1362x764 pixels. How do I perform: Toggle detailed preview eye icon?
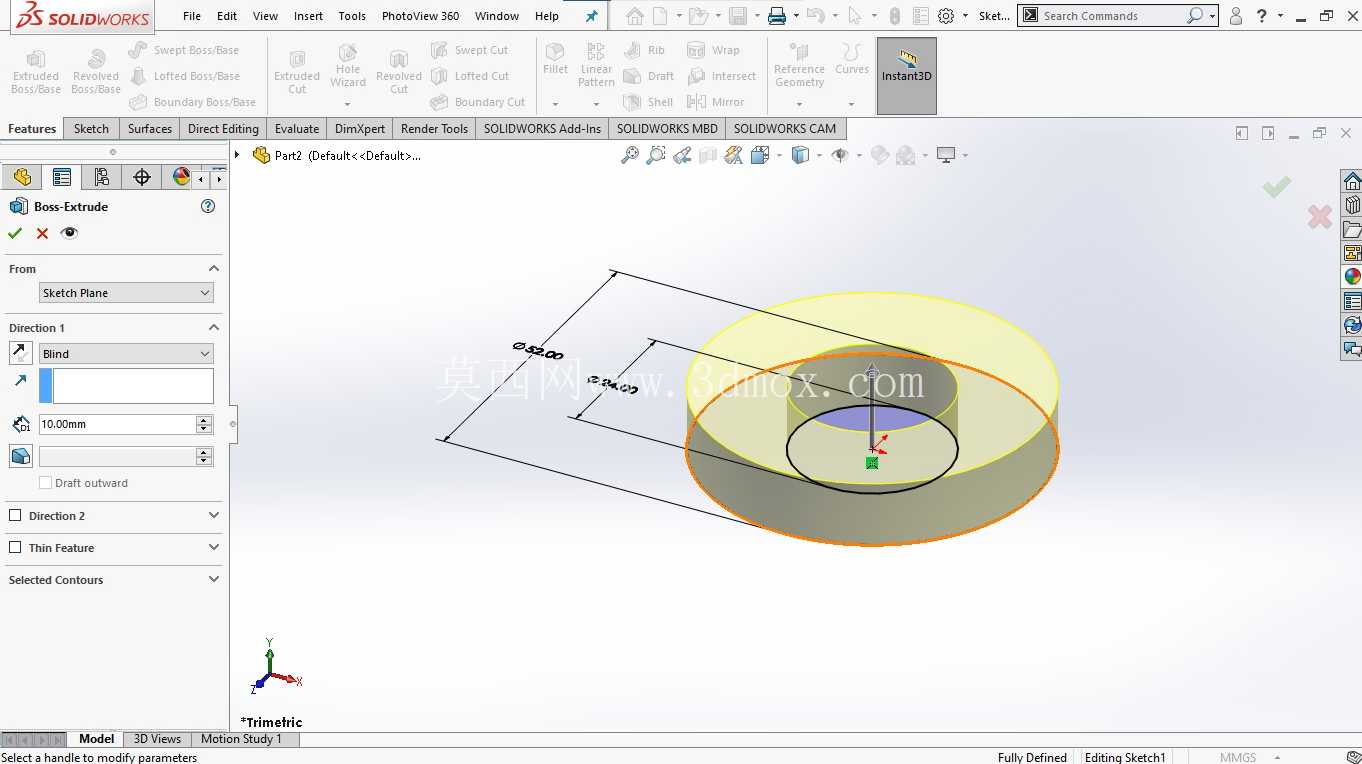tap(69, 233)
